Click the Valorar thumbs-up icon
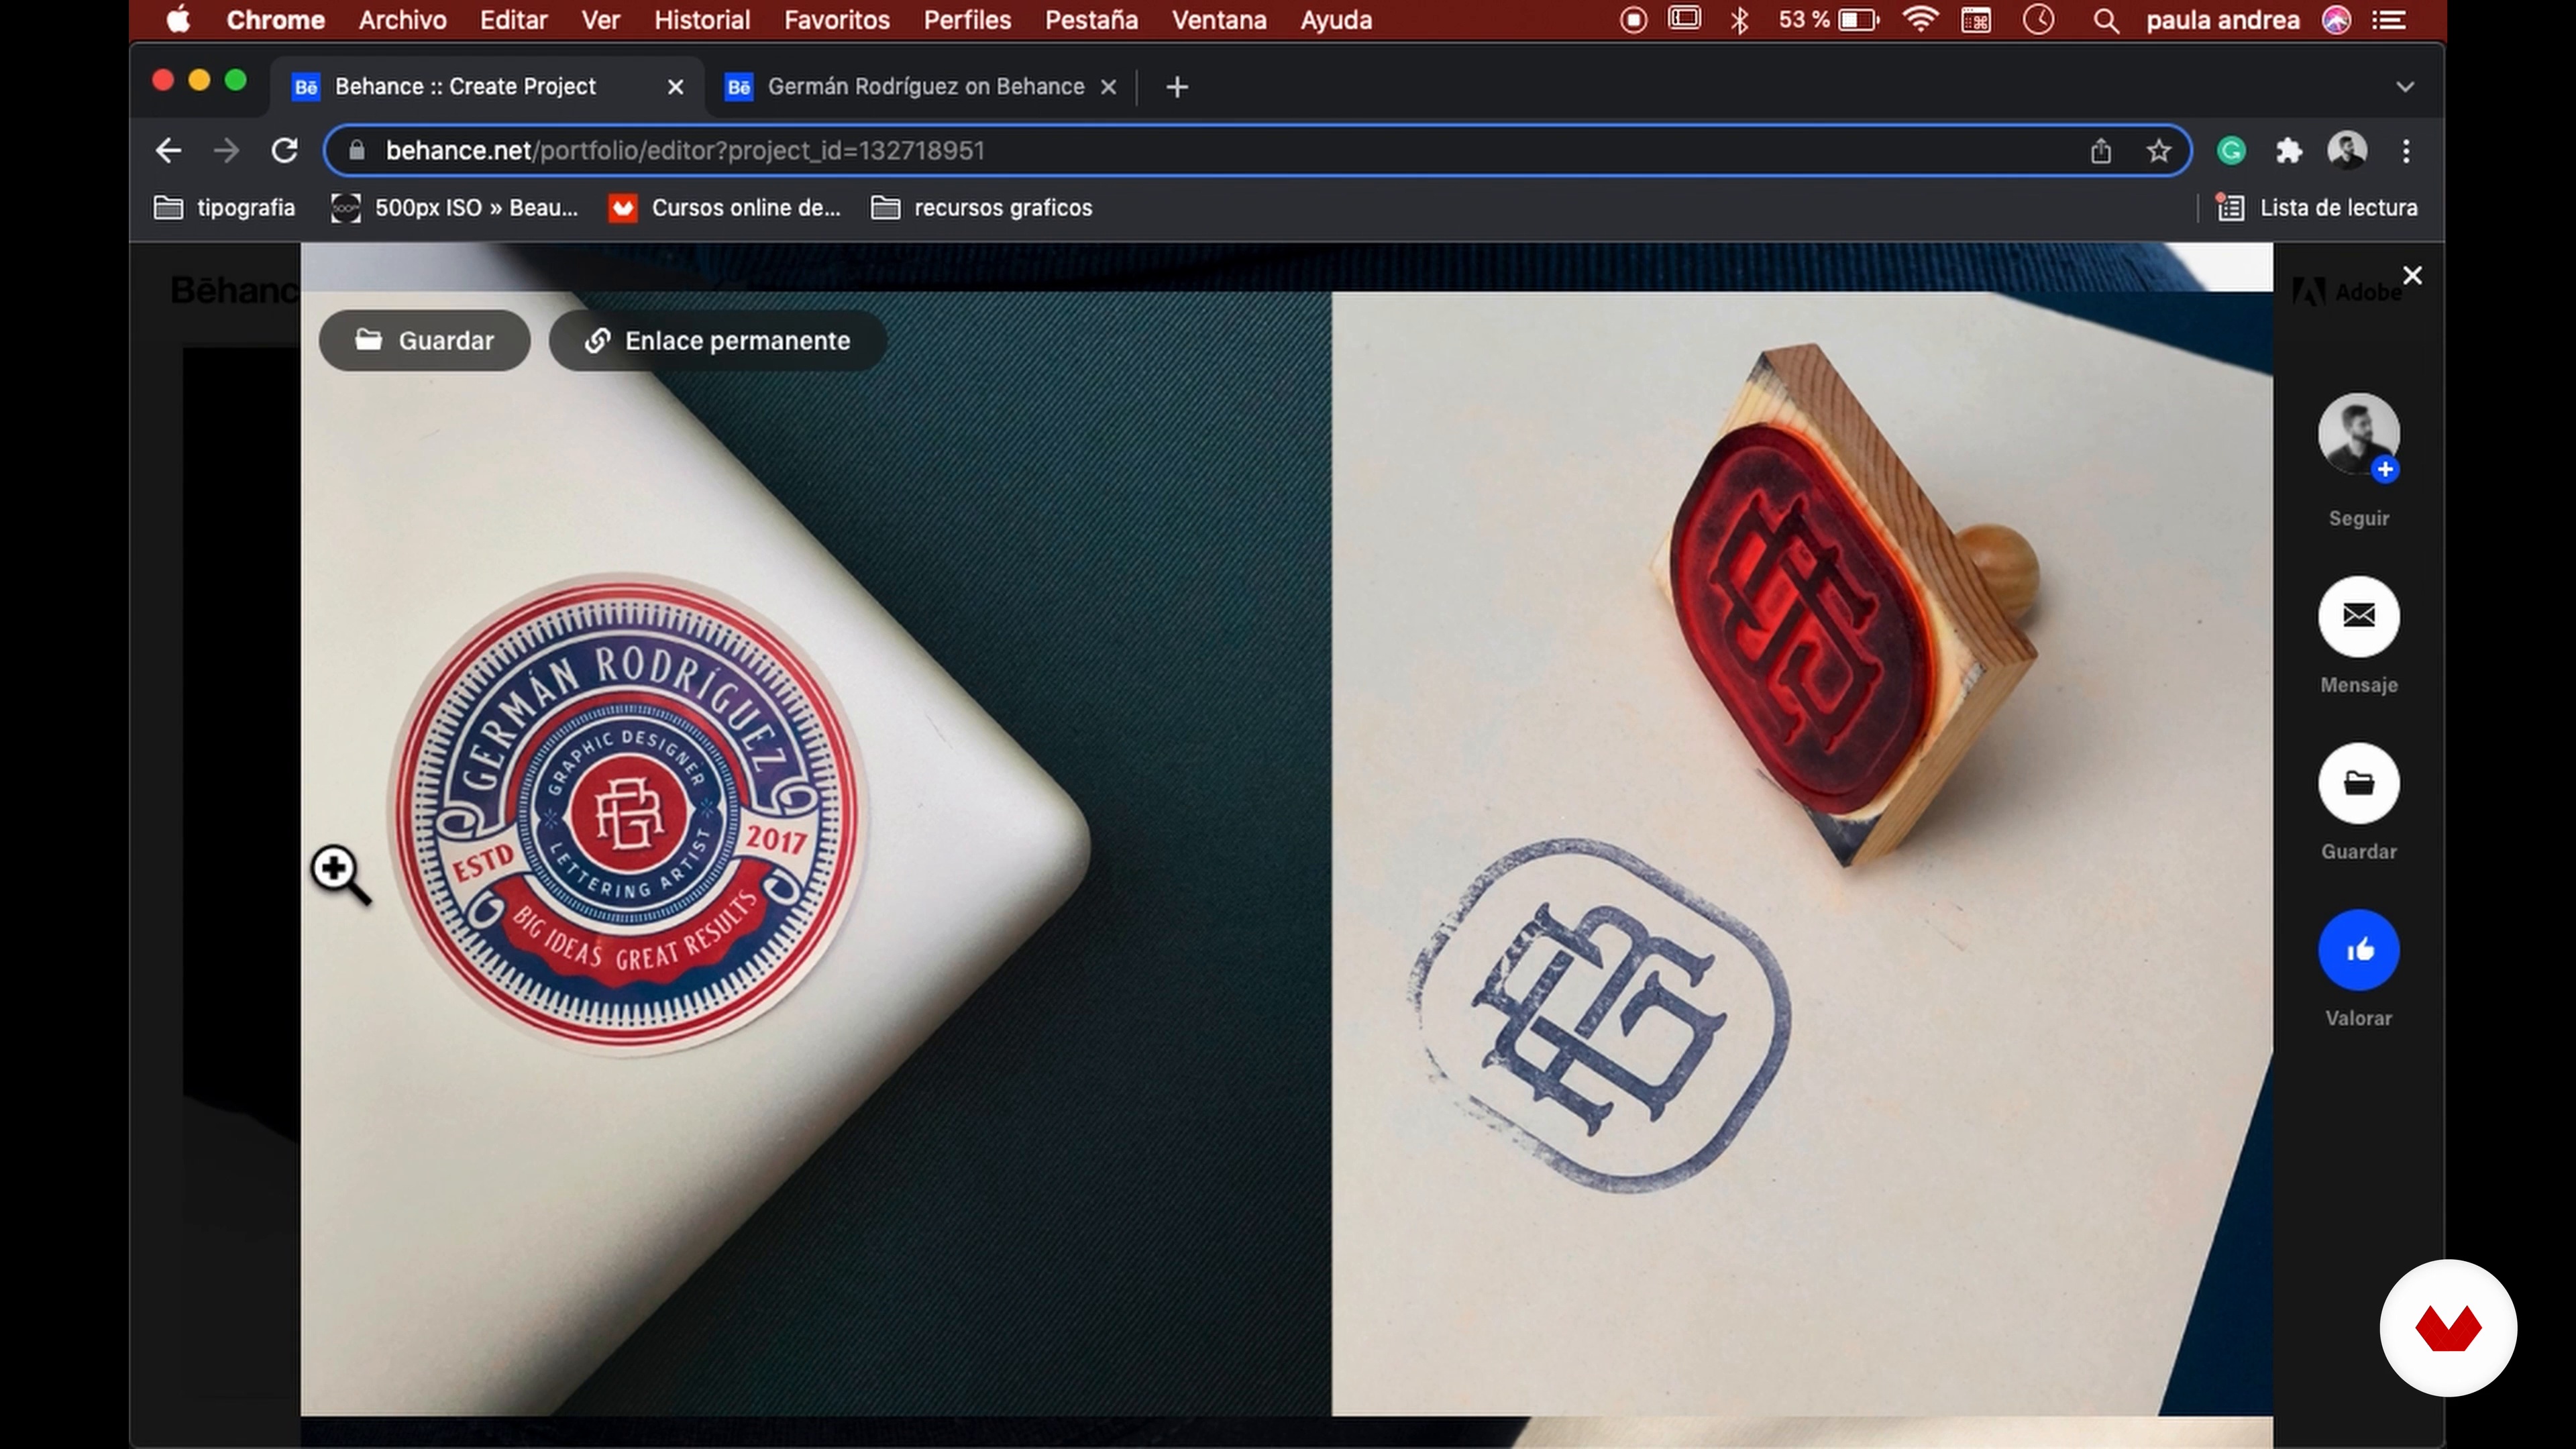Screen dimensions: 2576x1449 2358,950
